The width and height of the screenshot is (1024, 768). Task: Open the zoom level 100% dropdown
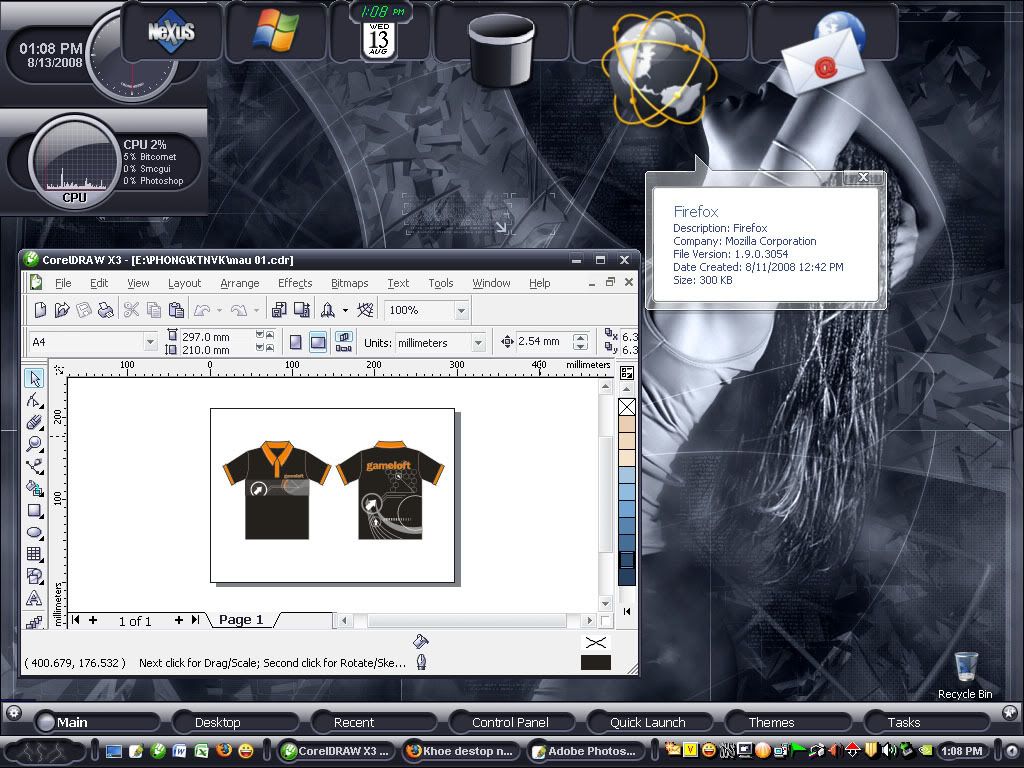tap(461, 311)
